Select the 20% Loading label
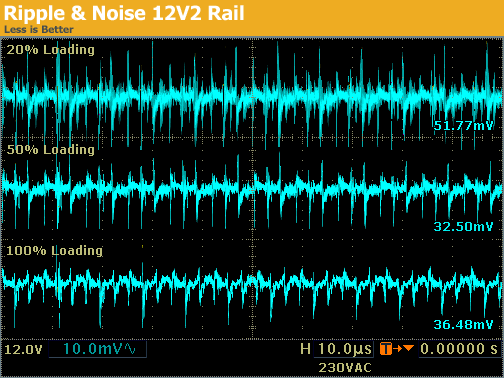Viewport: 504px width, 378px height. click(51, 50)
